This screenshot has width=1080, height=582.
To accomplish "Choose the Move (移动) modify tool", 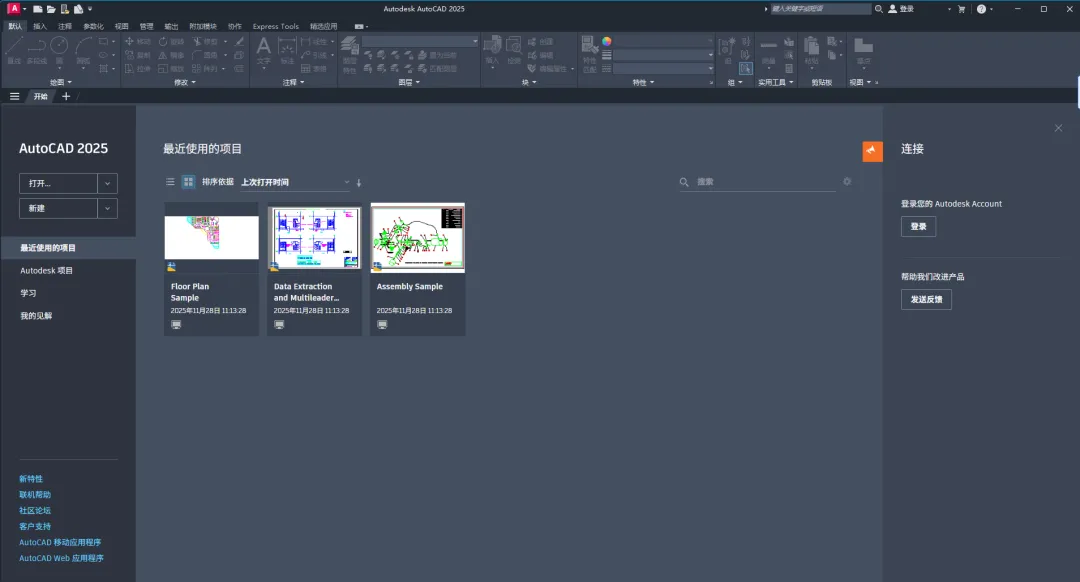I will pos(137,41).
